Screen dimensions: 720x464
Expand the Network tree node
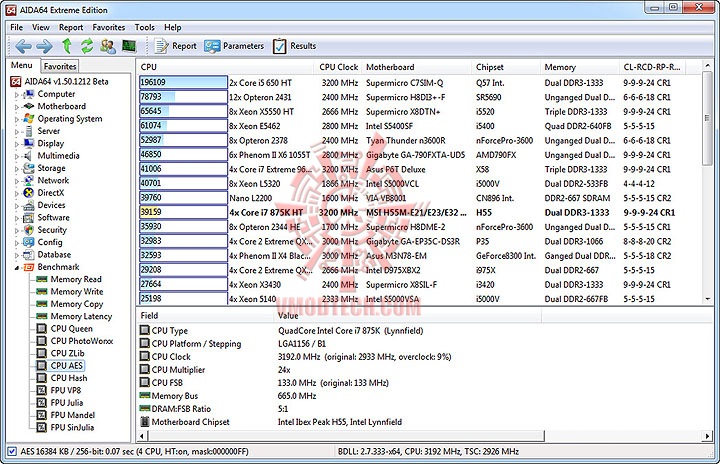click(x=17, y=181)
